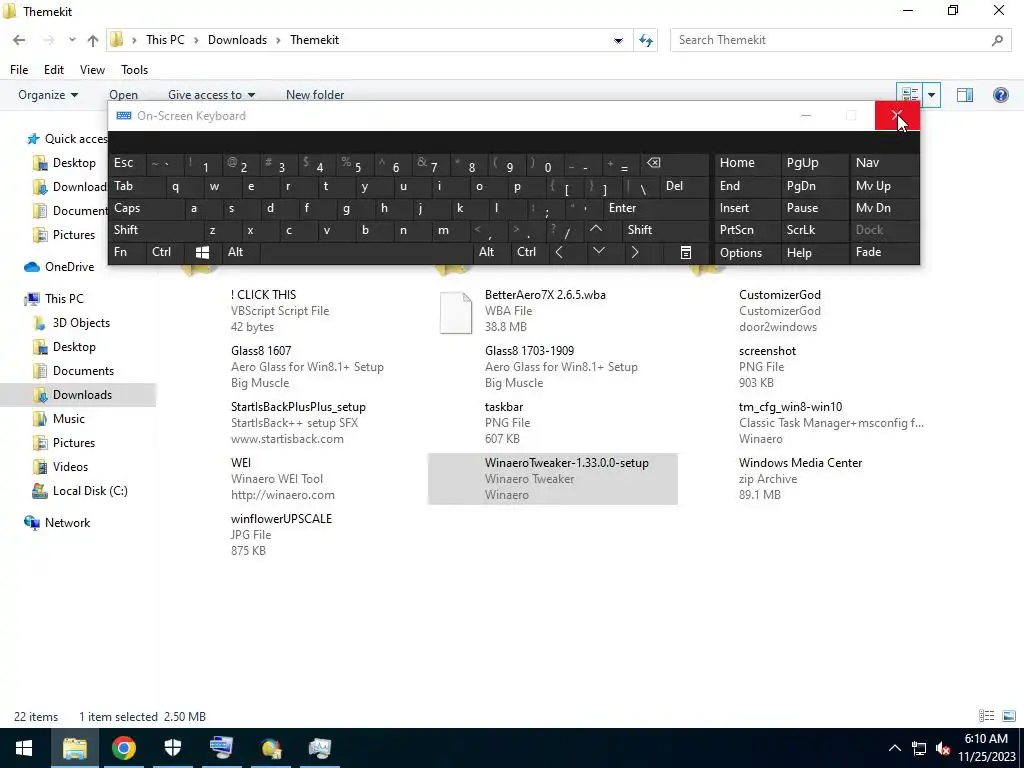Select Music folder in sidebar
This screenshot has width=1024, height=768.
pyautogui.click(x=69, y=419)
